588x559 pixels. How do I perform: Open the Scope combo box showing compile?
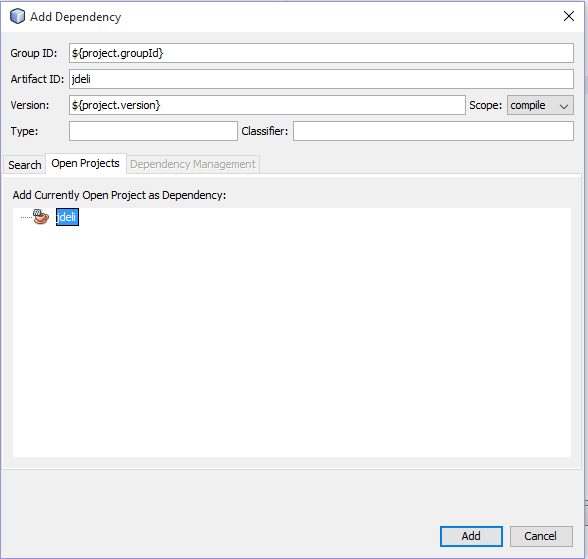click(x=540, y=105)
